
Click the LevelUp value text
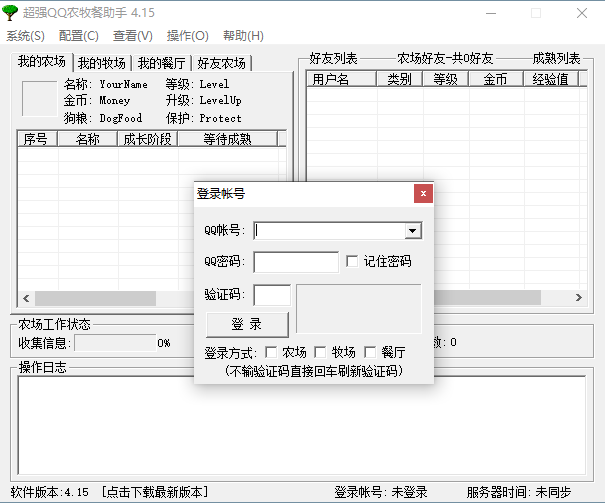pyautogui.click(x=220, y=101)
